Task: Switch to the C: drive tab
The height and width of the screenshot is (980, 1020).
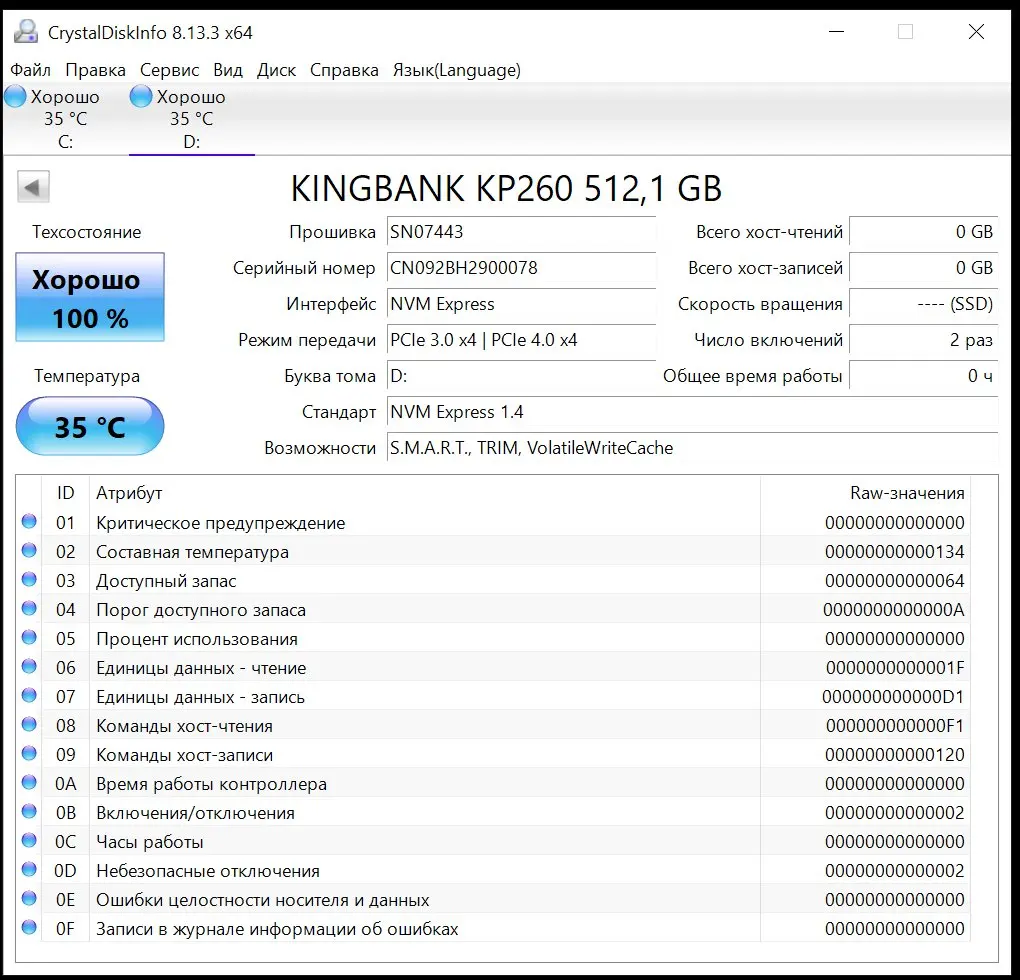Action: [x=65, y=120]
